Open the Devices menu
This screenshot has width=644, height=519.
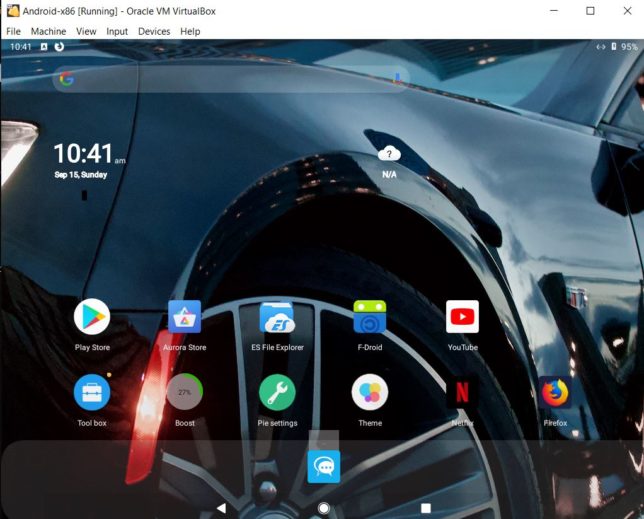[x=154, y=31]
